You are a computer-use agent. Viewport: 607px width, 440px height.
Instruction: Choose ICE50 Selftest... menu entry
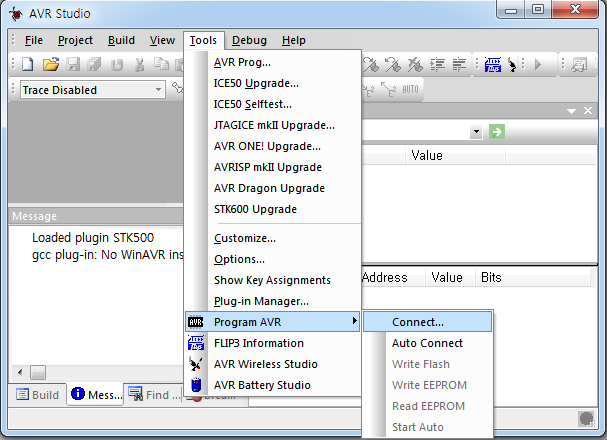273,104
